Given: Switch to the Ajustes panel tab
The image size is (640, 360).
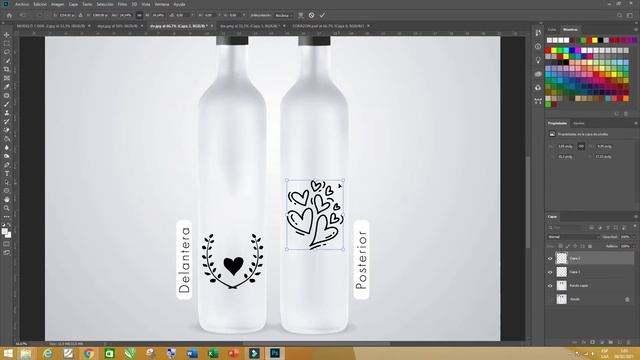Looking at the screenshot, I should pos(579,123).
